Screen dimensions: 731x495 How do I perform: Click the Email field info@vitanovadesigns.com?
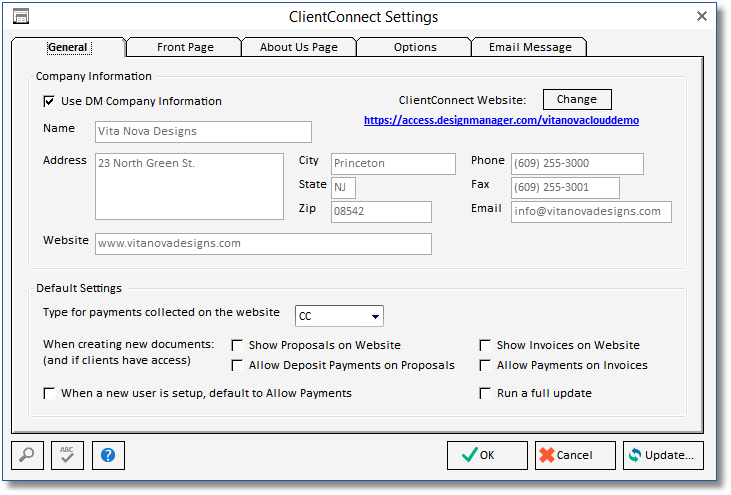pos(591,212)
